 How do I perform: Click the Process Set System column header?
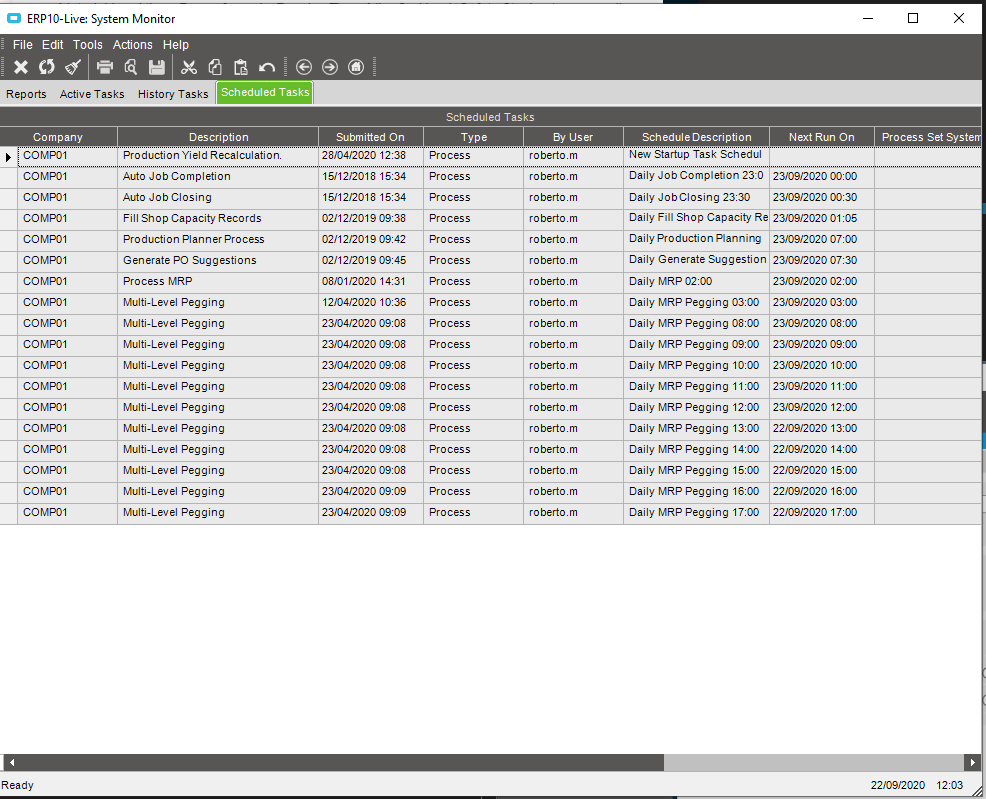[x=928, y=137]
